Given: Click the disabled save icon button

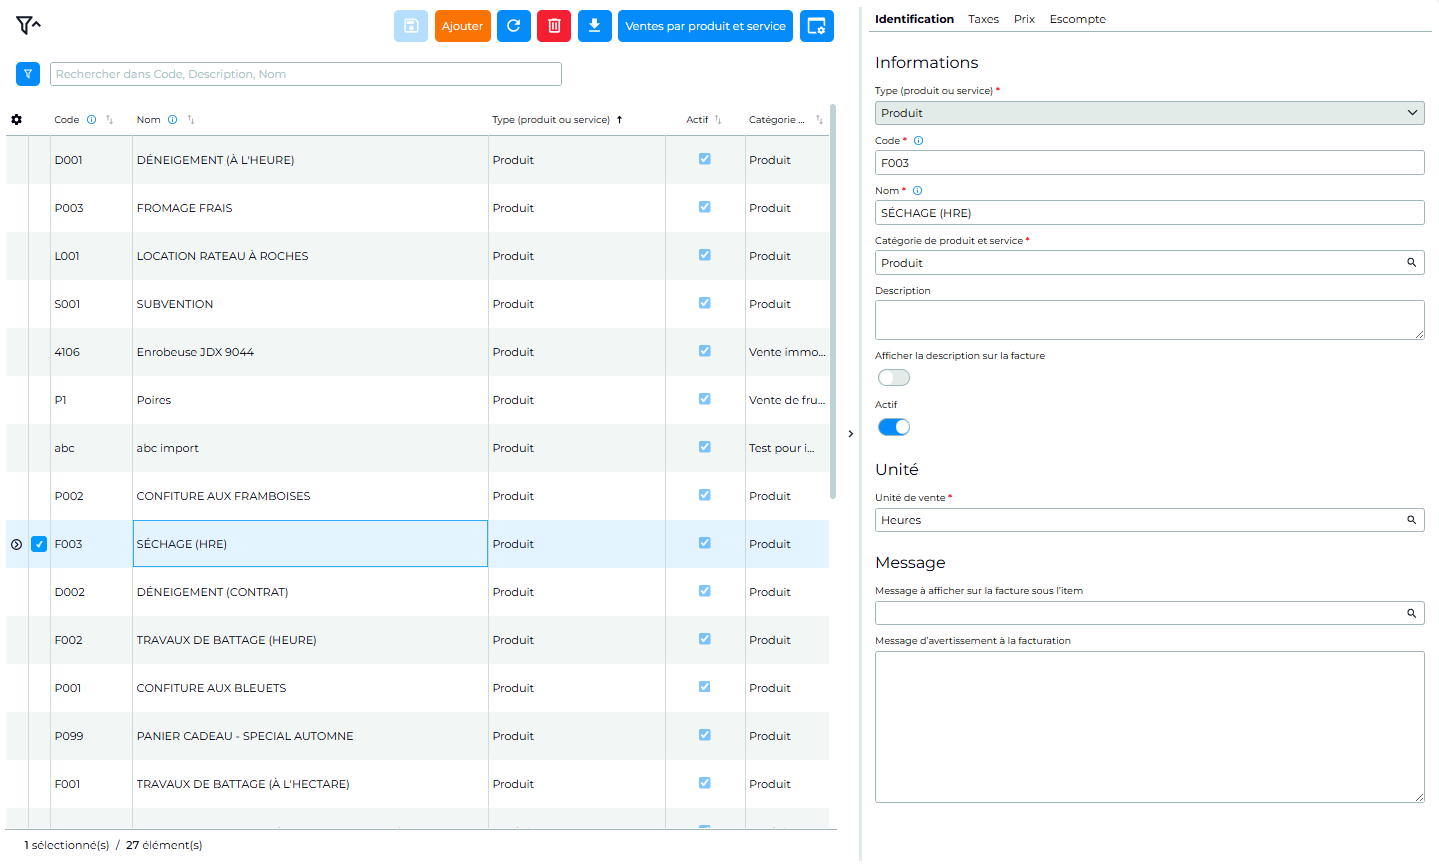Looking at the screenshot, I should coord(411,26).
